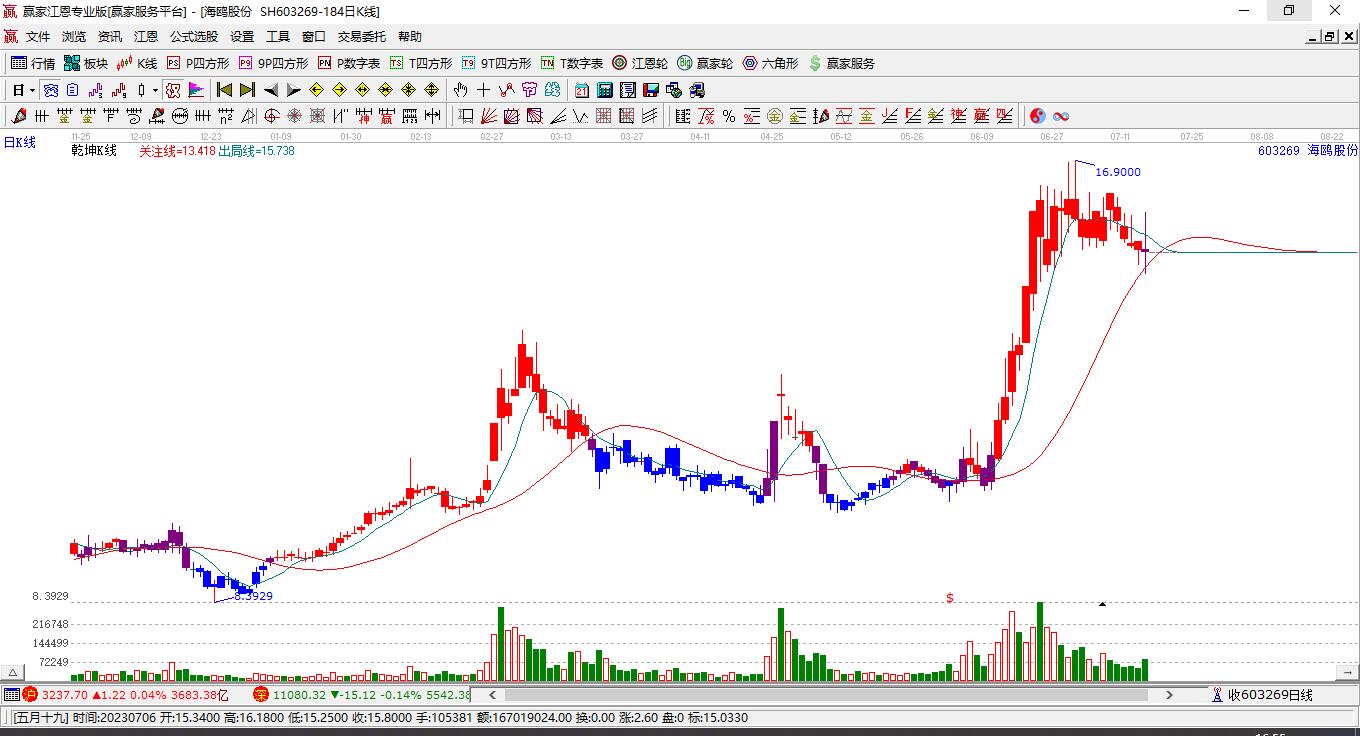Expand the period dropdown next to 日 icon
This screenshot has height=736, width=1360.
tap(33, 90)
